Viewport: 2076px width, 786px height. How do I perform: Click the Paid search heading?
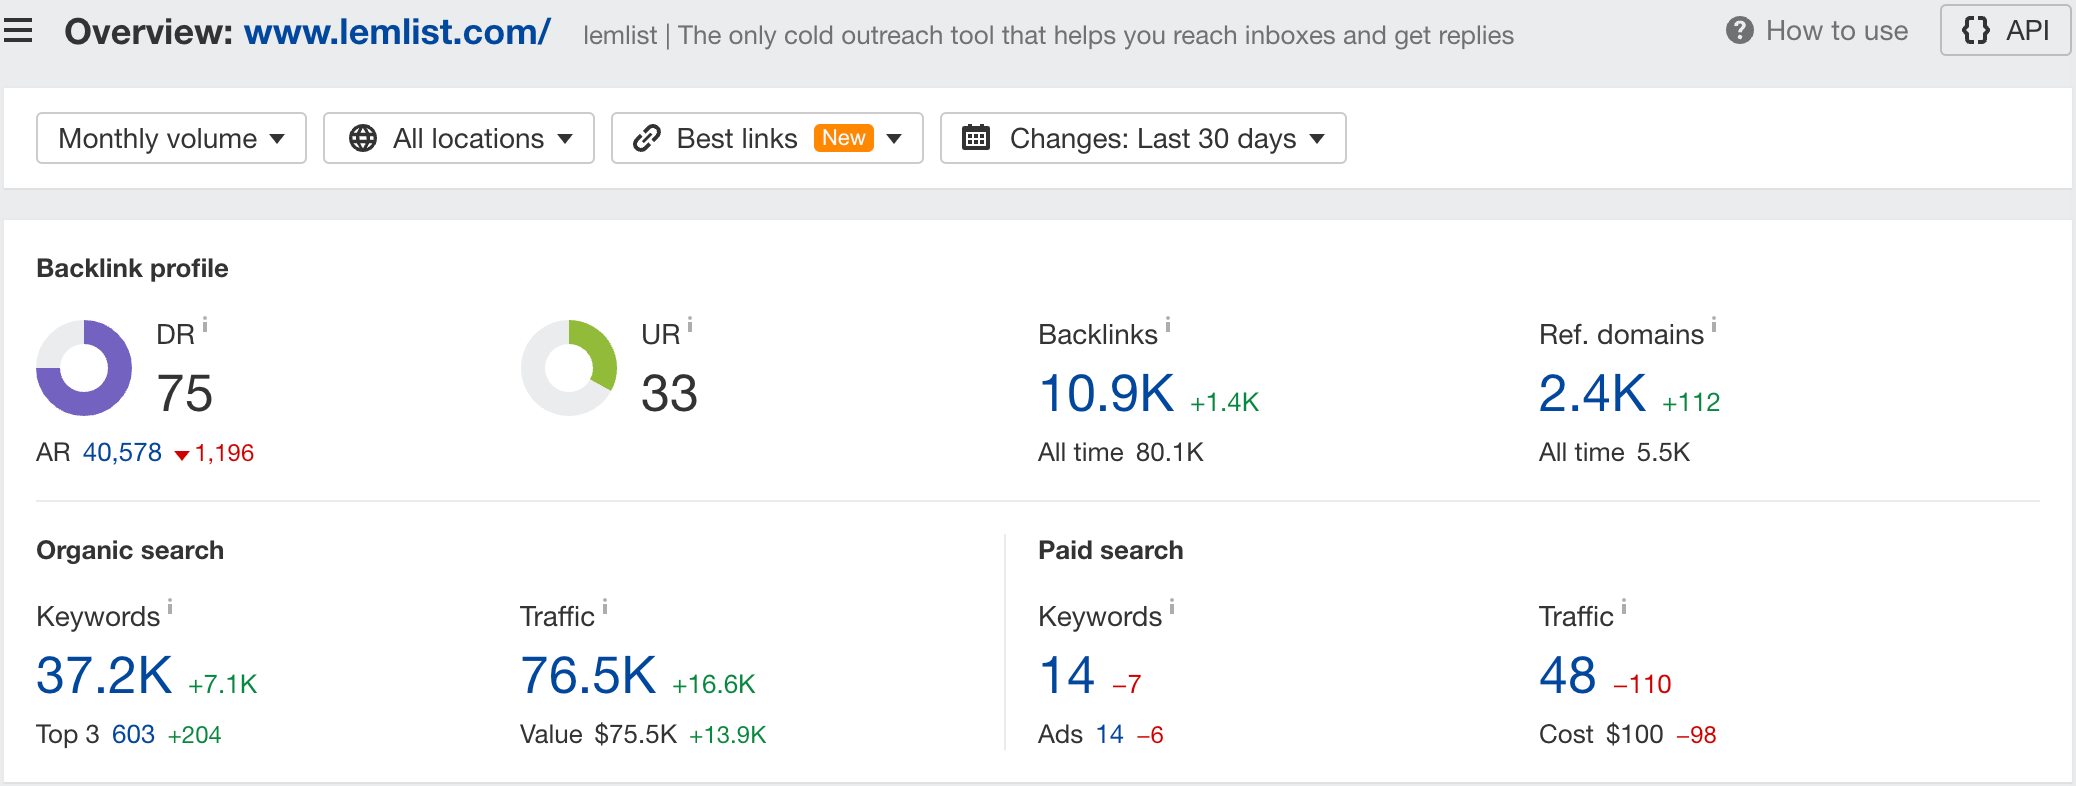click(1110, 550)
